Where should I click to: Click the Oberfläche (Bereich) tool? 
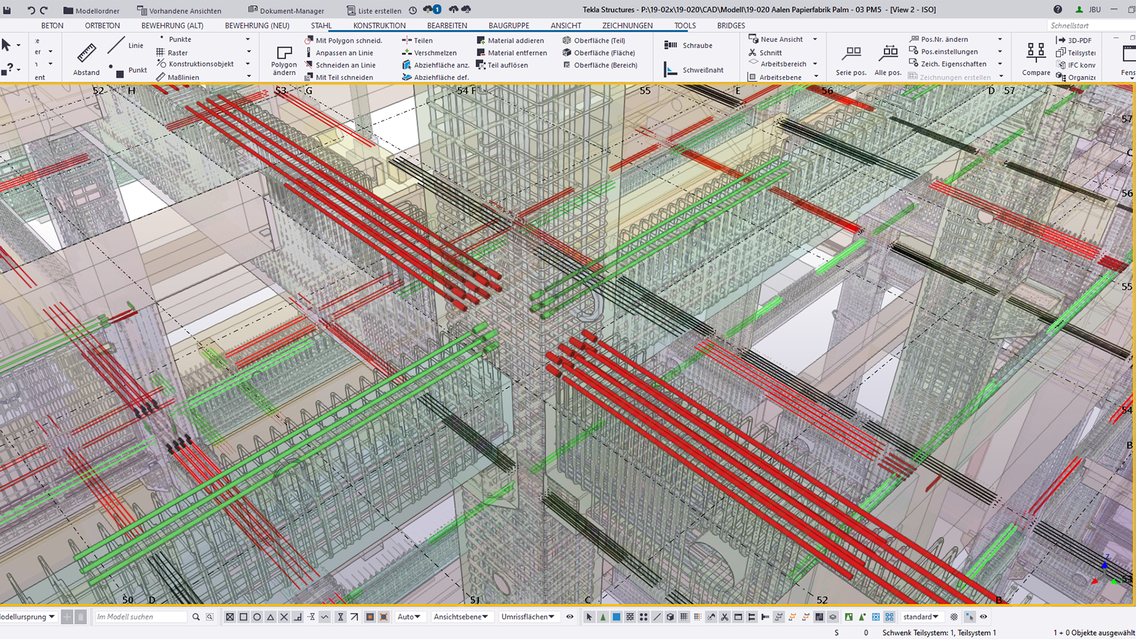(x=600, y=65)
